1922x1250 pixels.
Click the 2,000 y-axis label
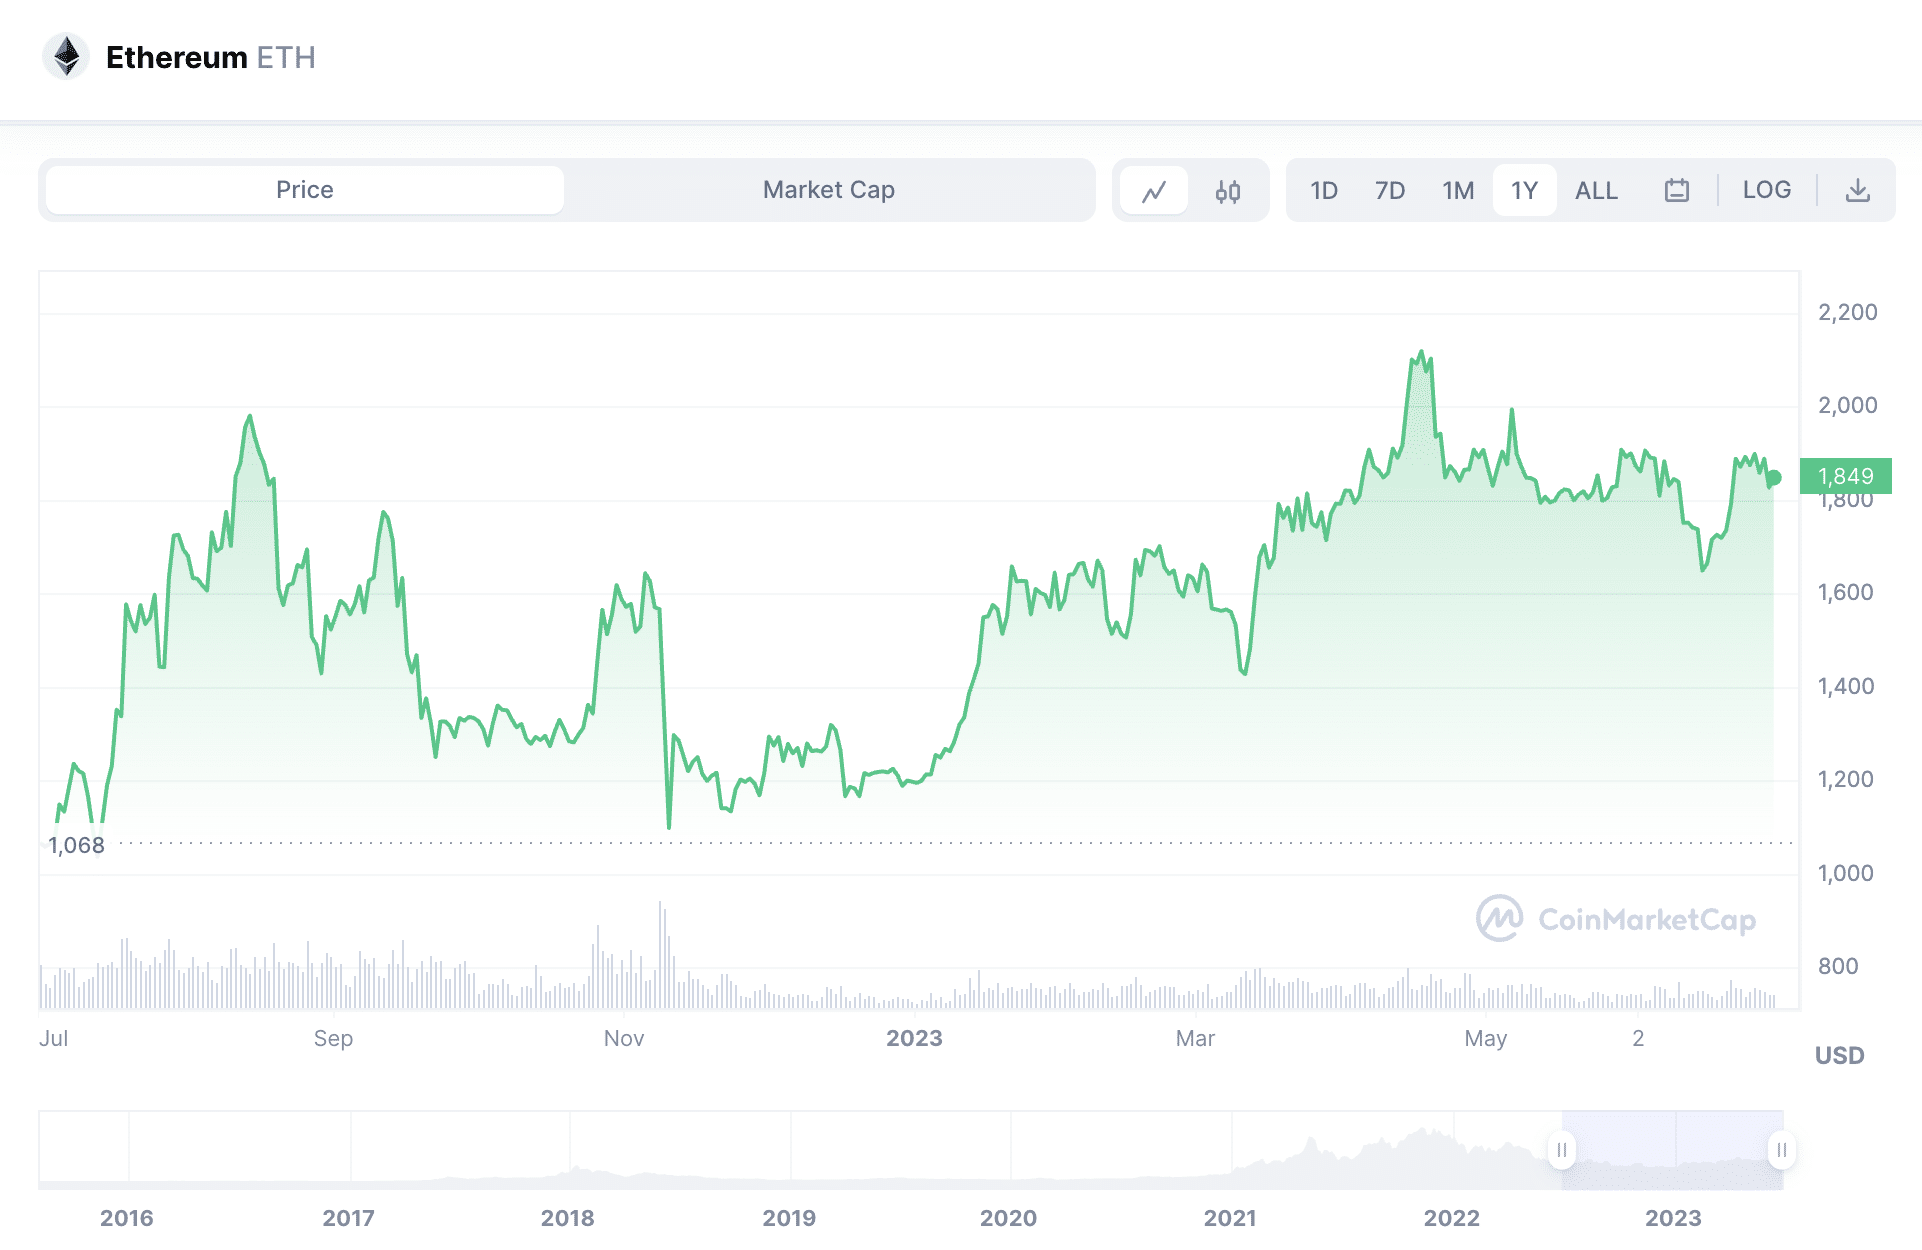[x=1847, y=405]
